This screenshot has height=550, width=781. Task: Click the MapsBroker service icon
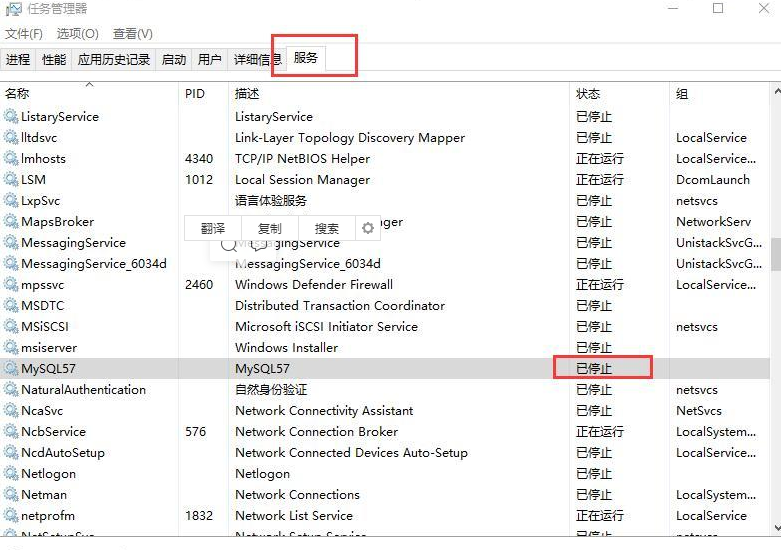[11, 222]
